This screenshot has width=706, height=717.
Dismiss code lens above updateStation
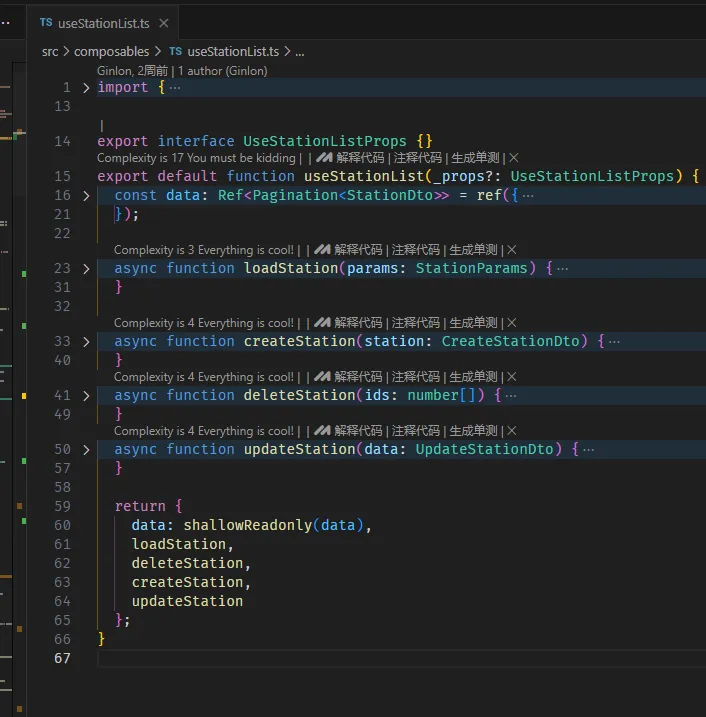(512, 431)
